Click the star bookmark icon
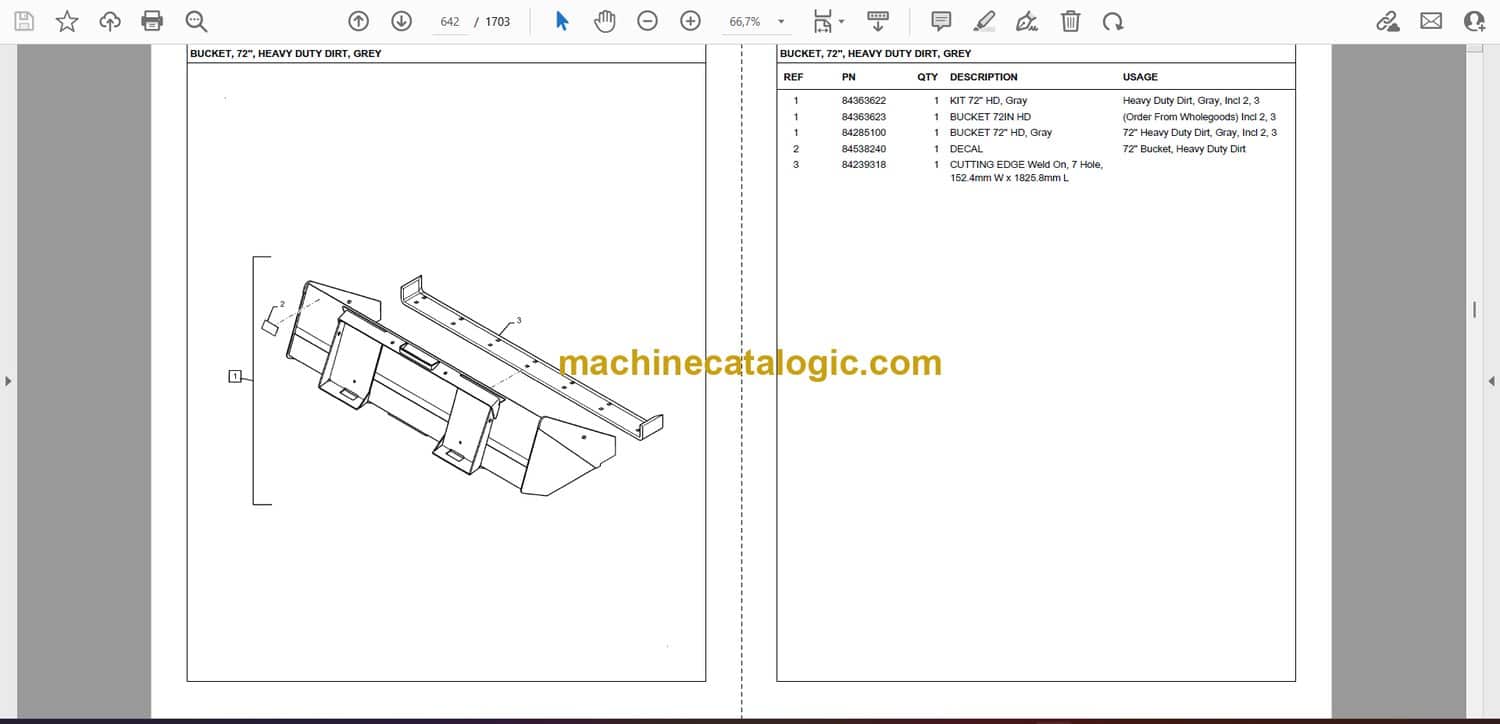The height and width of the screenshot is (724, 1500). click(67, 21)
